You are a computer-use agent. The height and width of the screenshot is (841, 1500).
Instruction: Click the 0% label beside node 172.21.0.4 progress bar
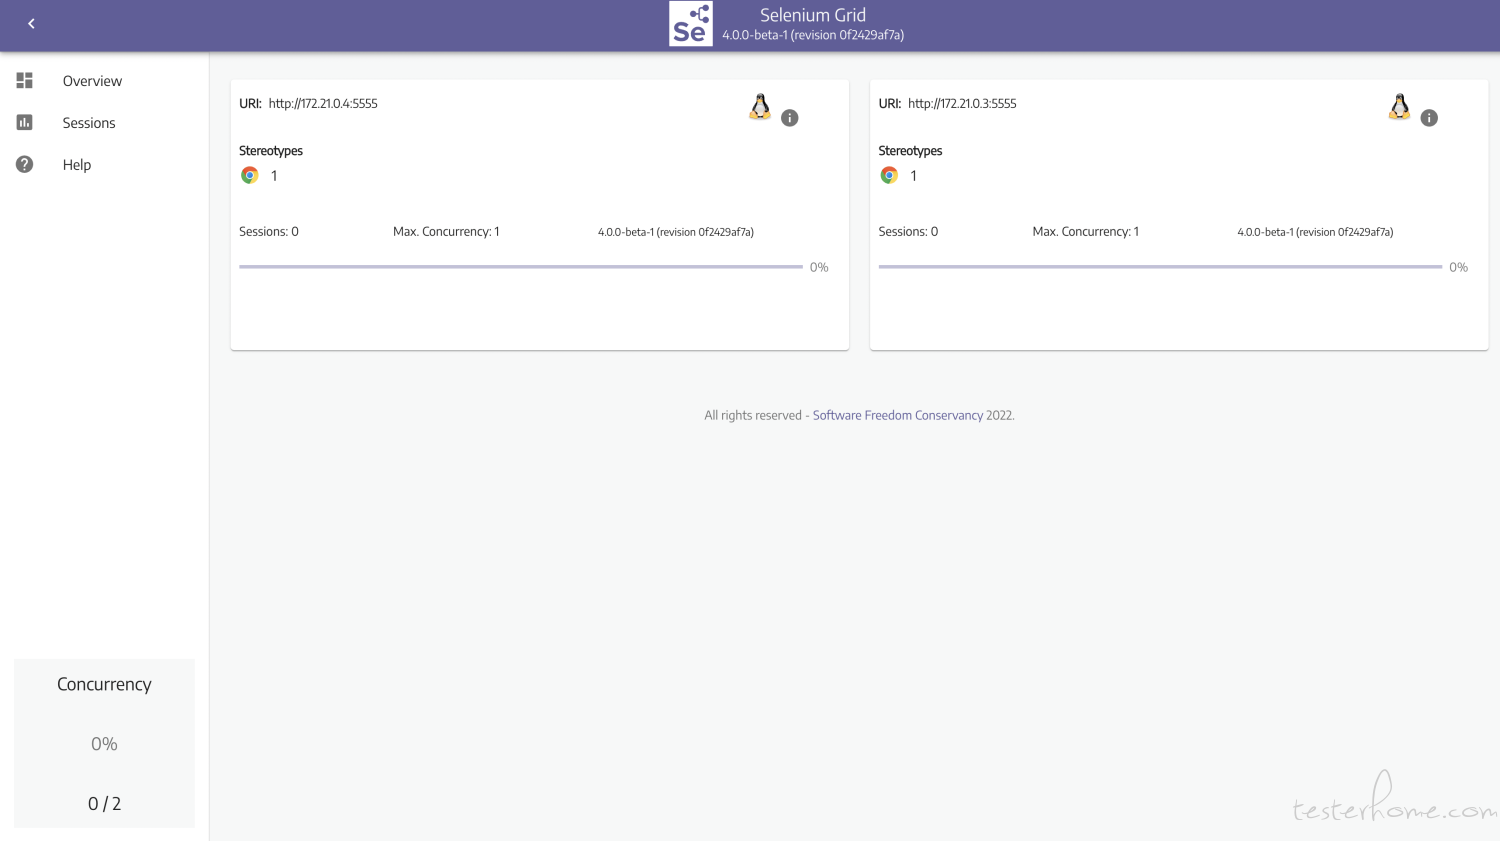(819, 268)
